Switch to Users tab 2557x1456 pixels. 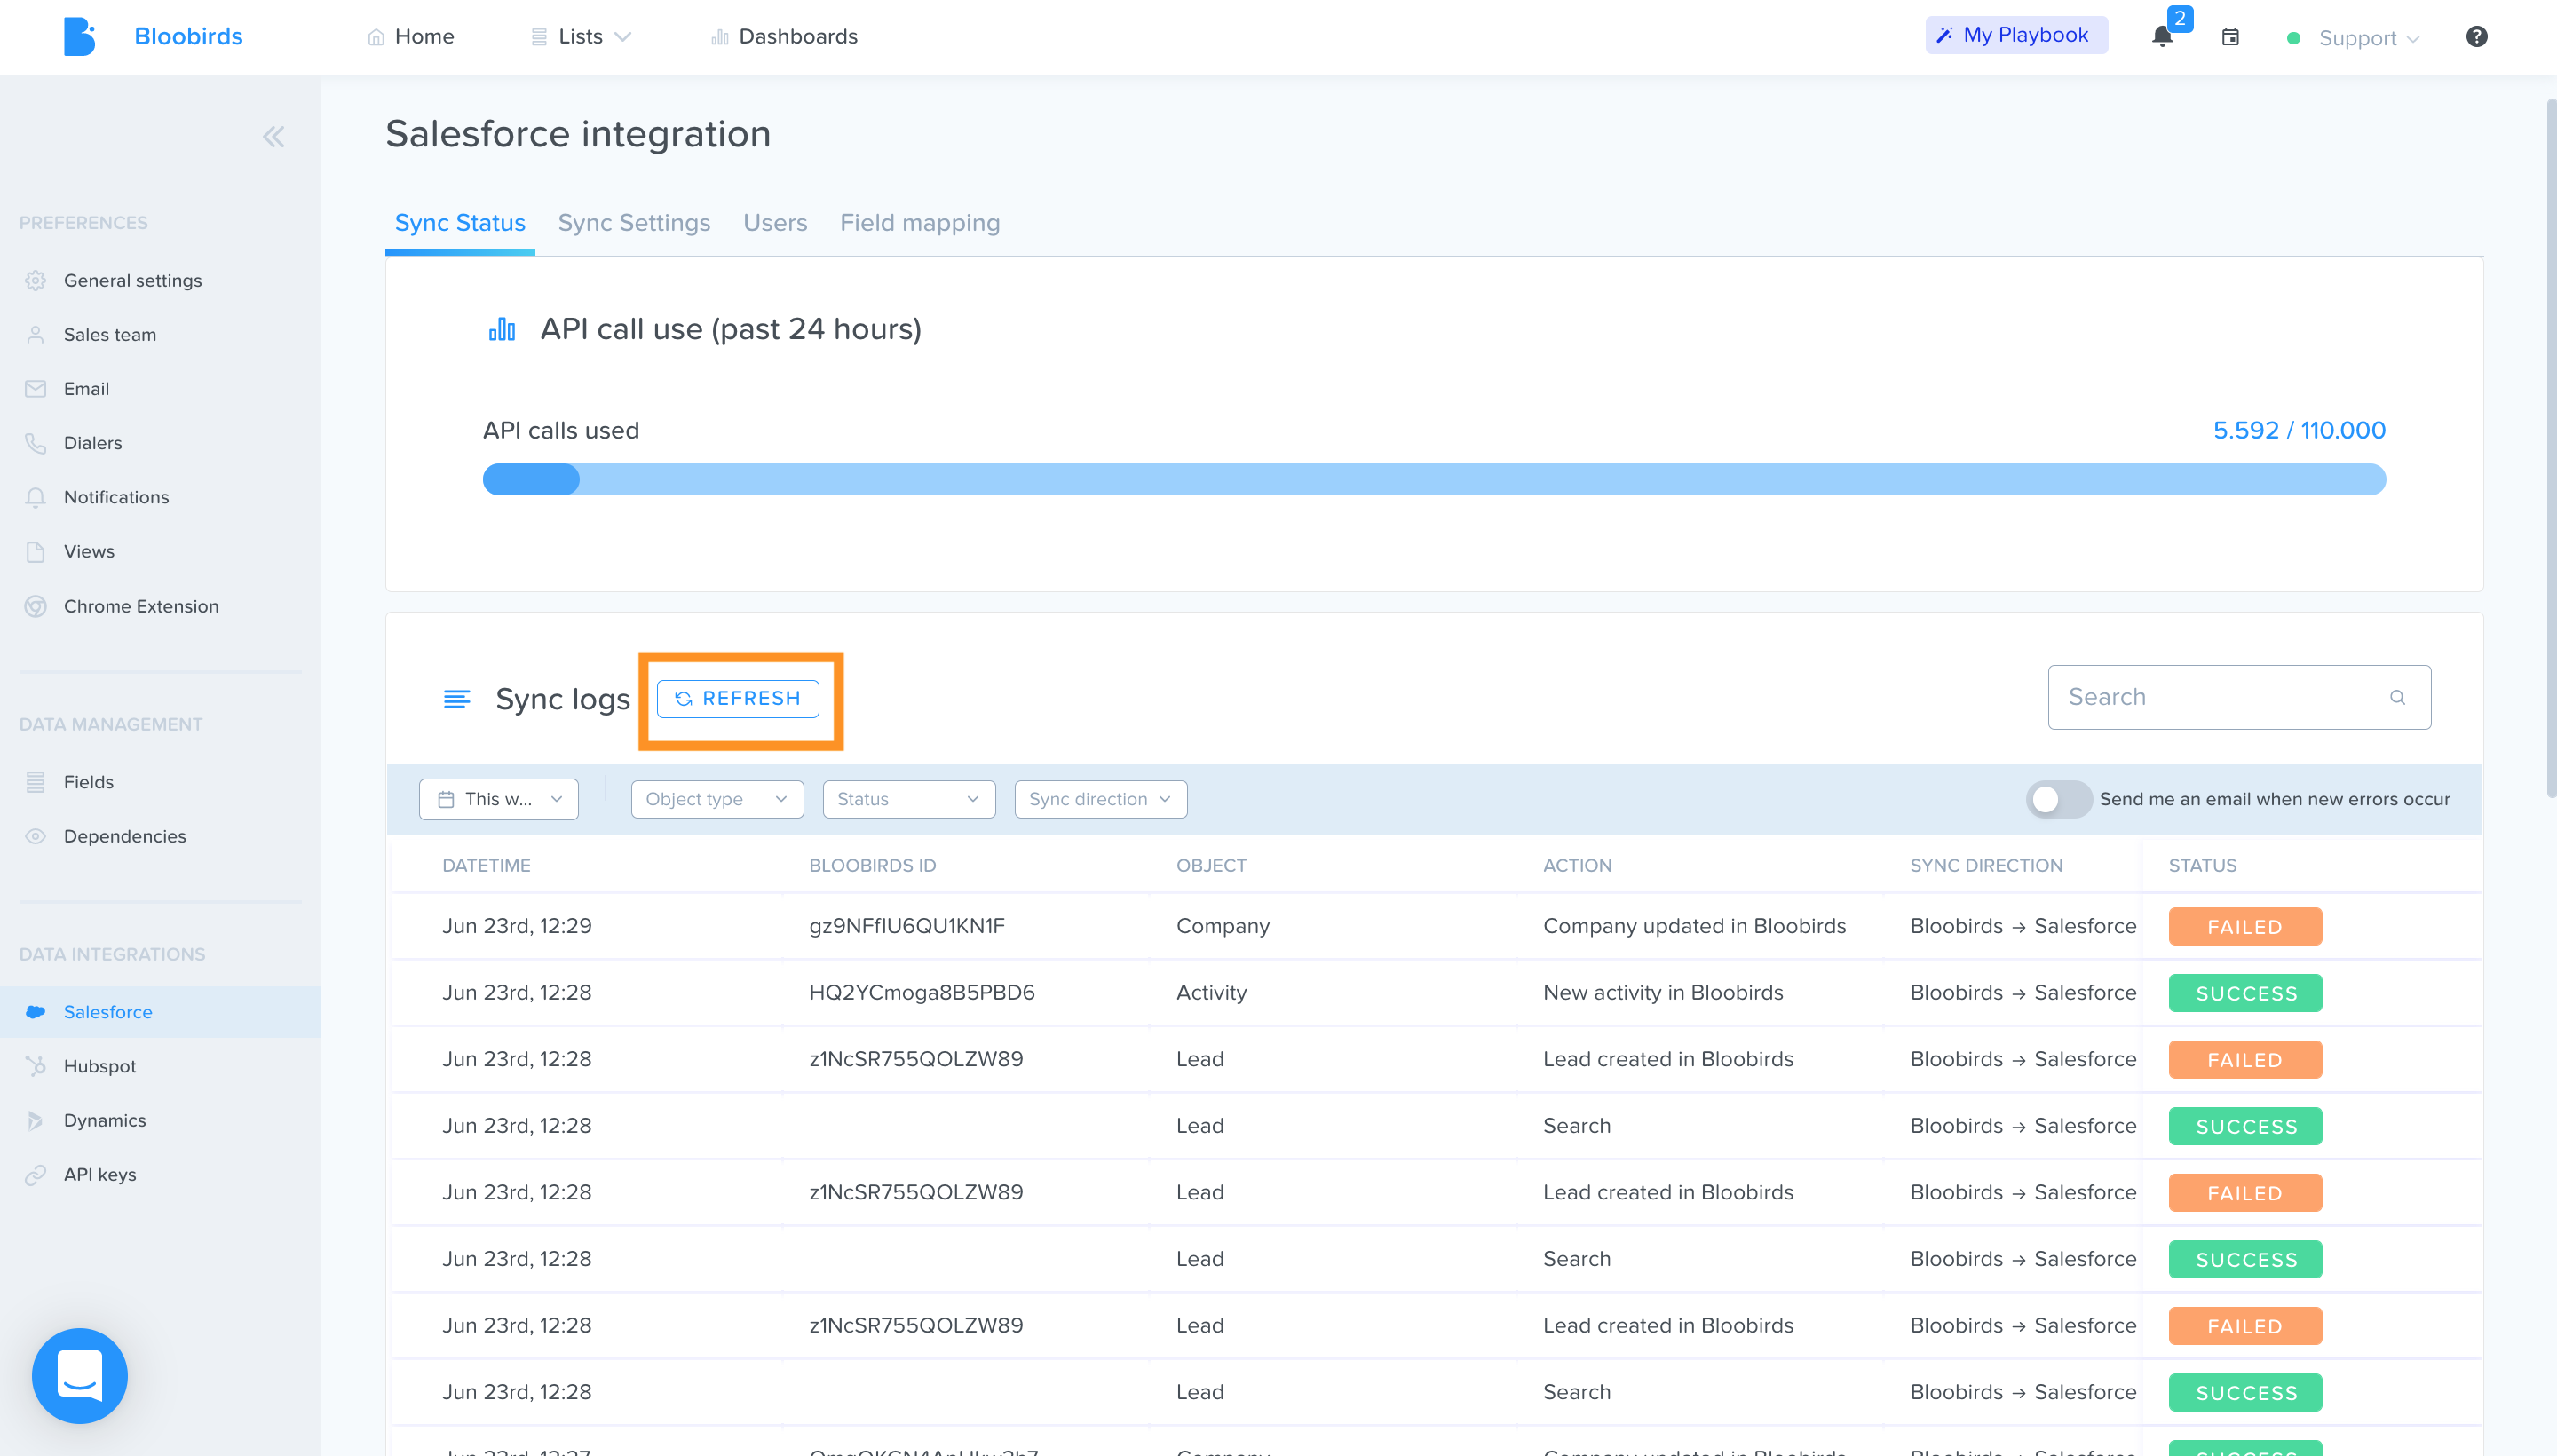click(x=775, y=223)
